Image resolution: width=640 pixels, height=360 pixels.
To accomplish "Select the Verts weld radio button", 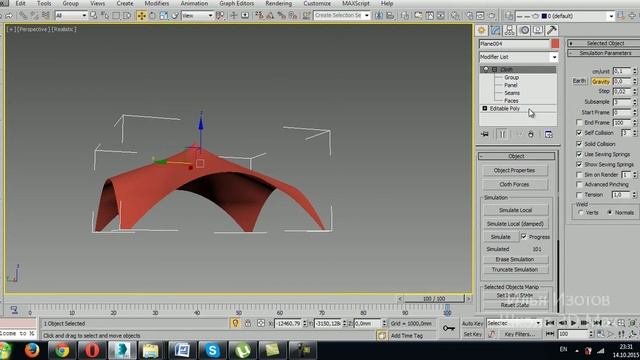I will tap(581, 213).
